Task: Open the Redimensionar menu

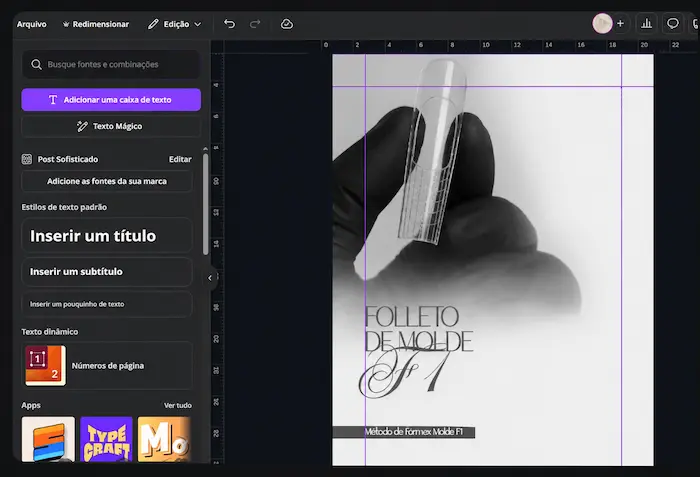Action: tap(96, 24)
